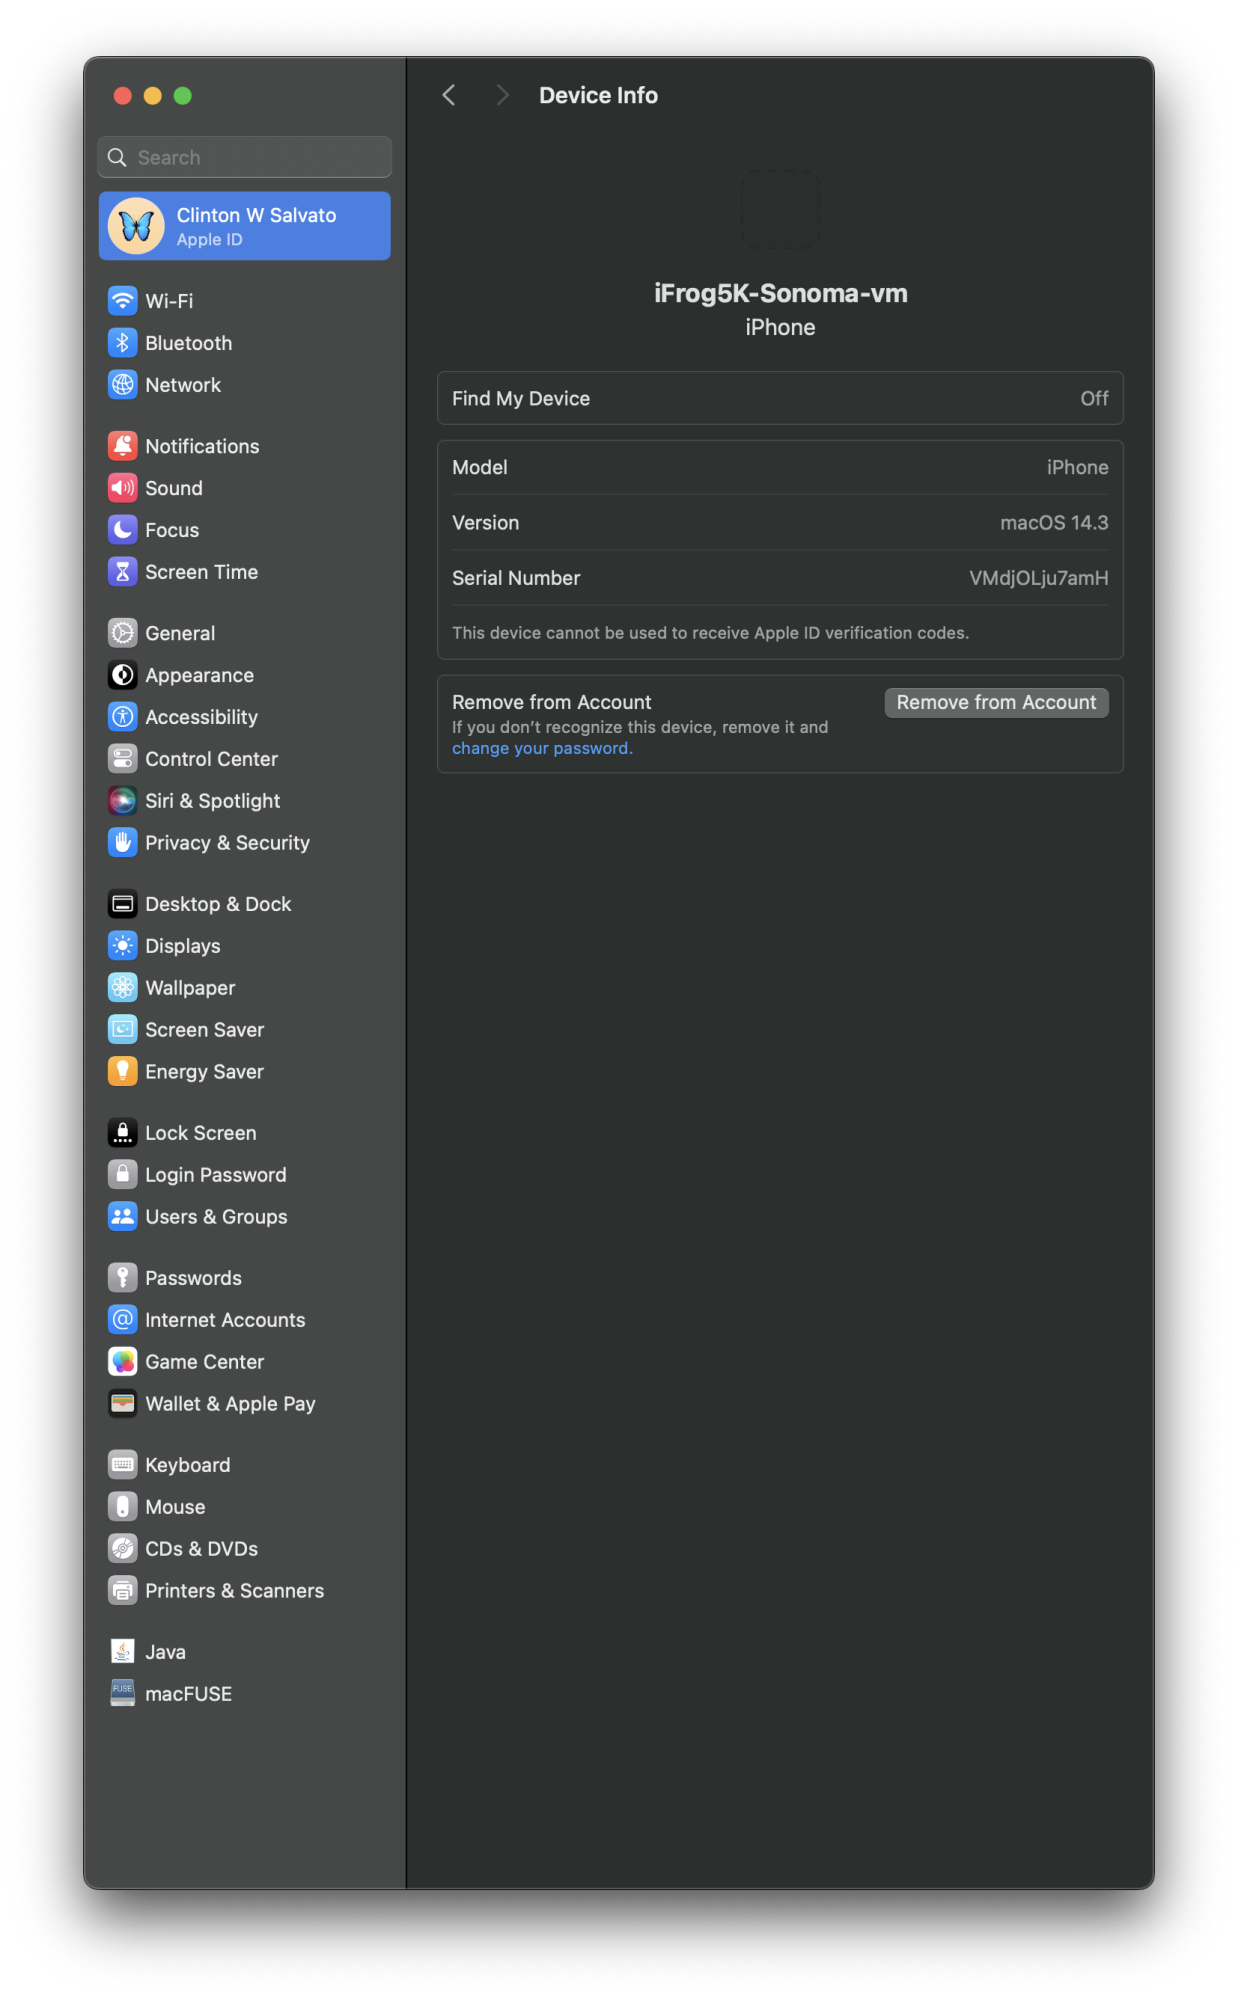This screenshot has width=1238, height=2000.
Task: Select the Java coffee cup icon
Action: pos(122,1652)
